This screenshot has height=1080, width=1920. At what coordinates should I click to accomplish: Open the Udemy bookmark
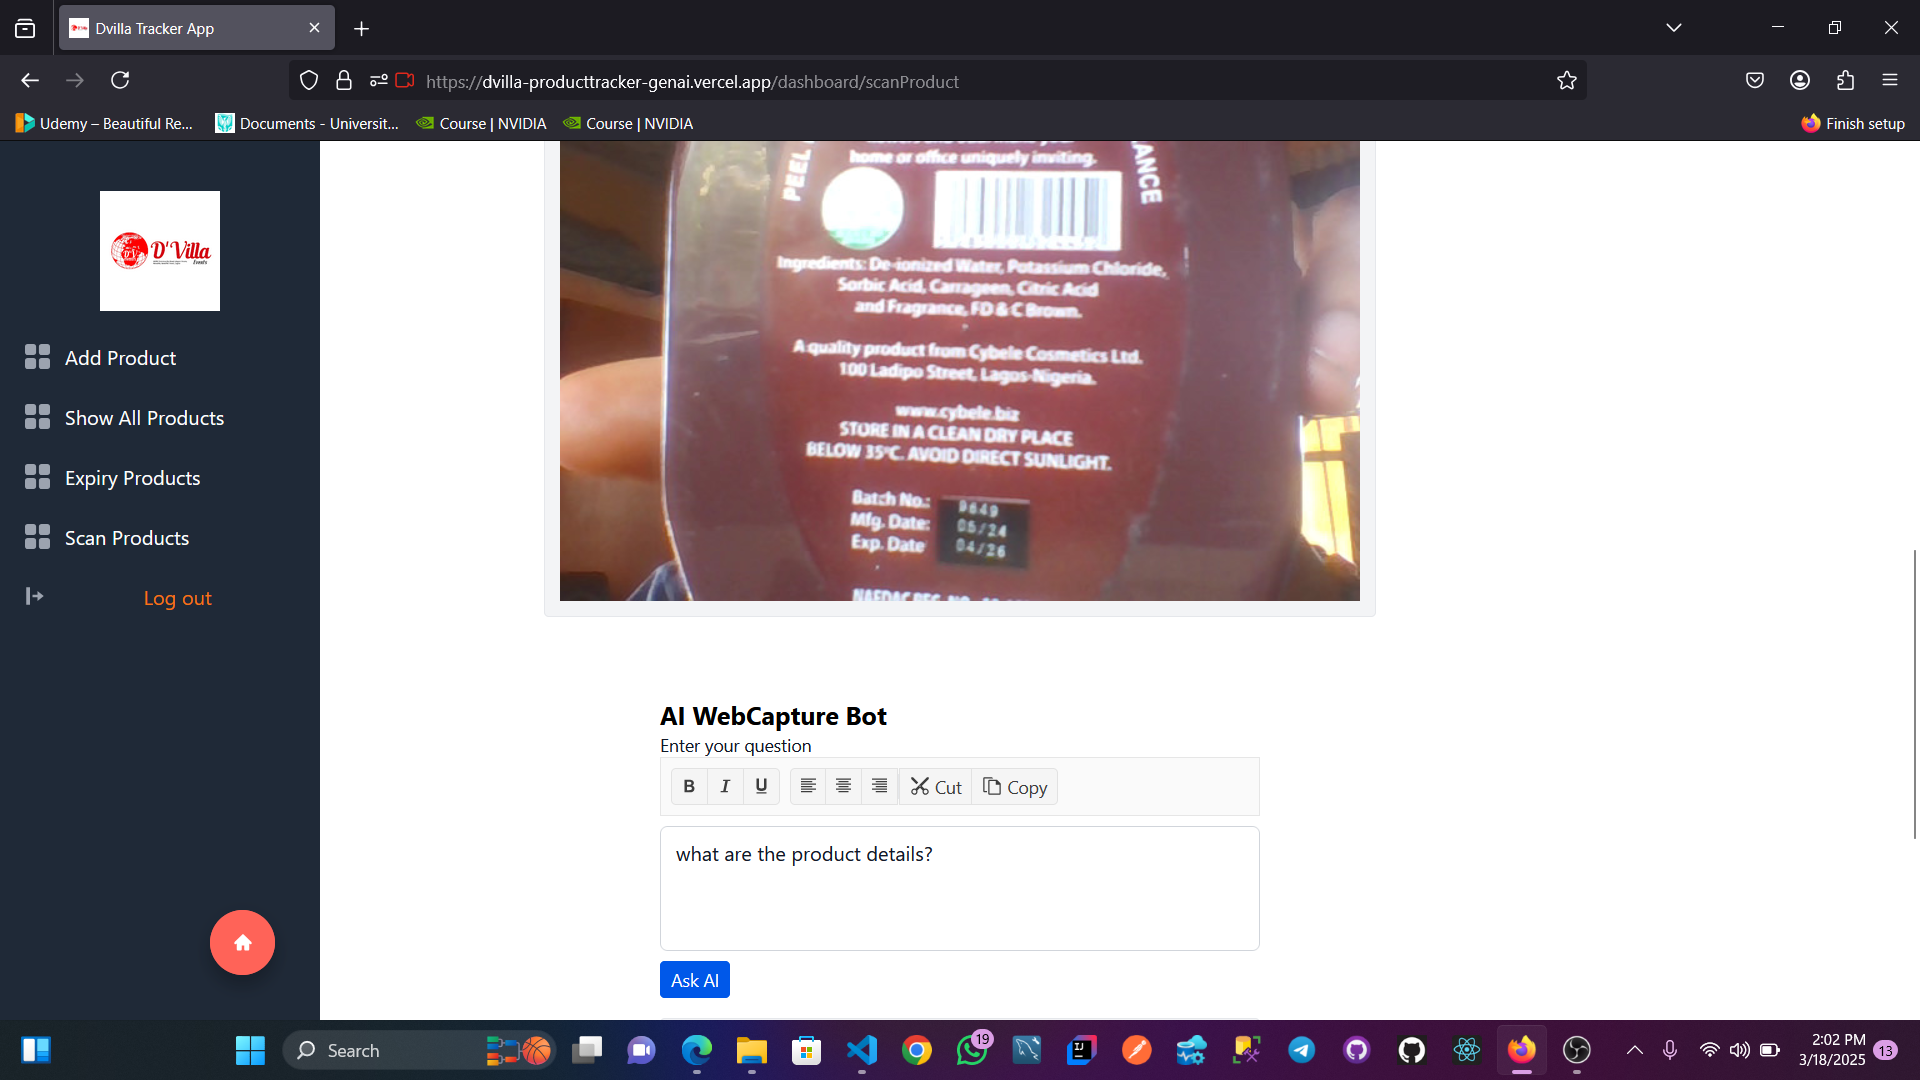coord(104,124)
